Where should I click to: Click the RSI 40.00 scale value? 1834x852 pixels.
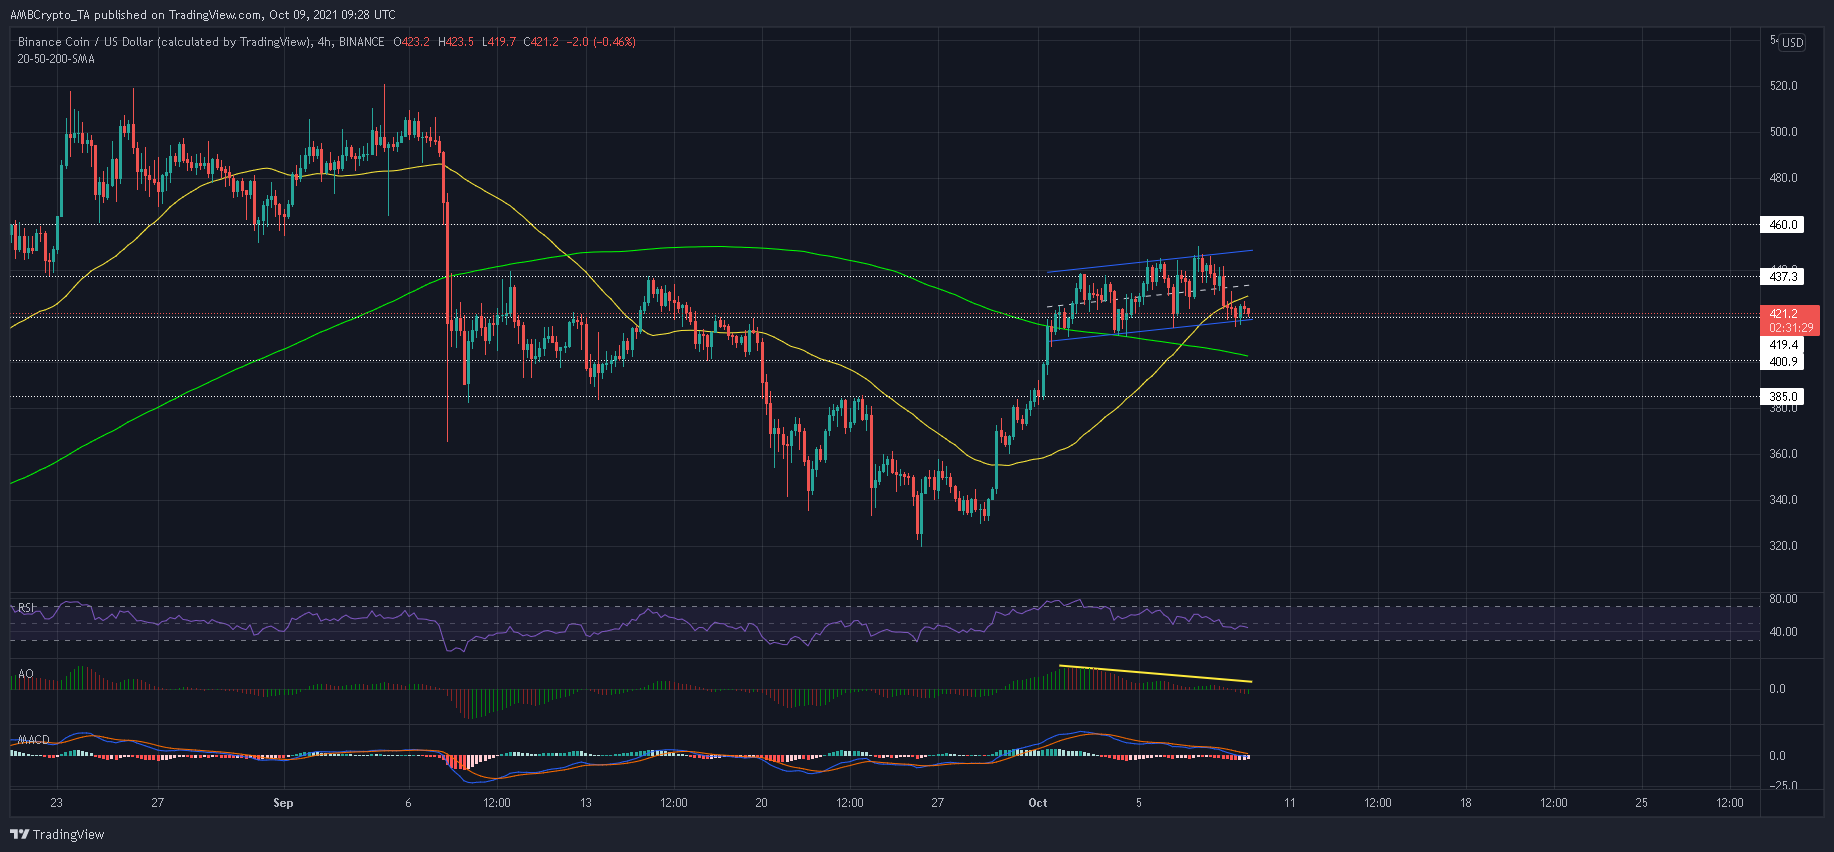pyautogui.click(x=1784, y=632)
